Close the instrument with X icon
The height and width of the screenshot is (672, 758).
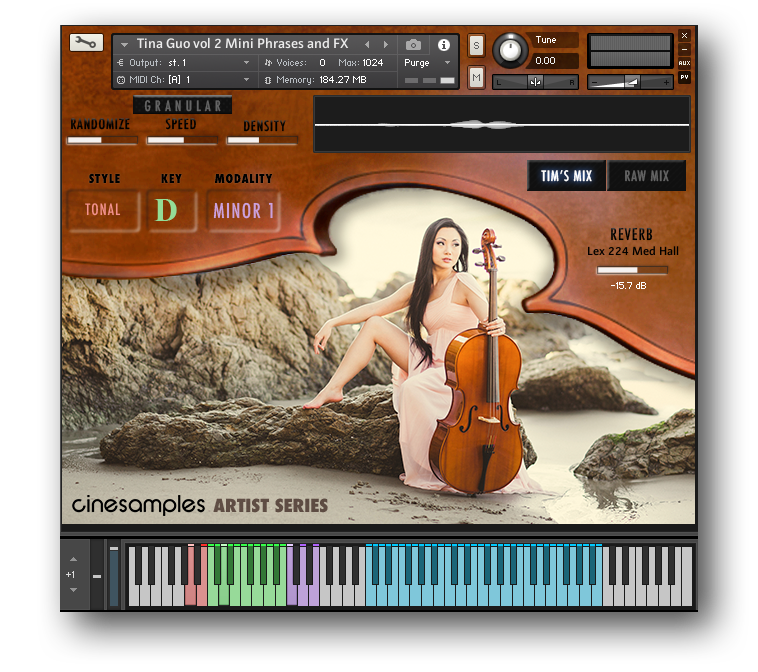tap(684, 35)
